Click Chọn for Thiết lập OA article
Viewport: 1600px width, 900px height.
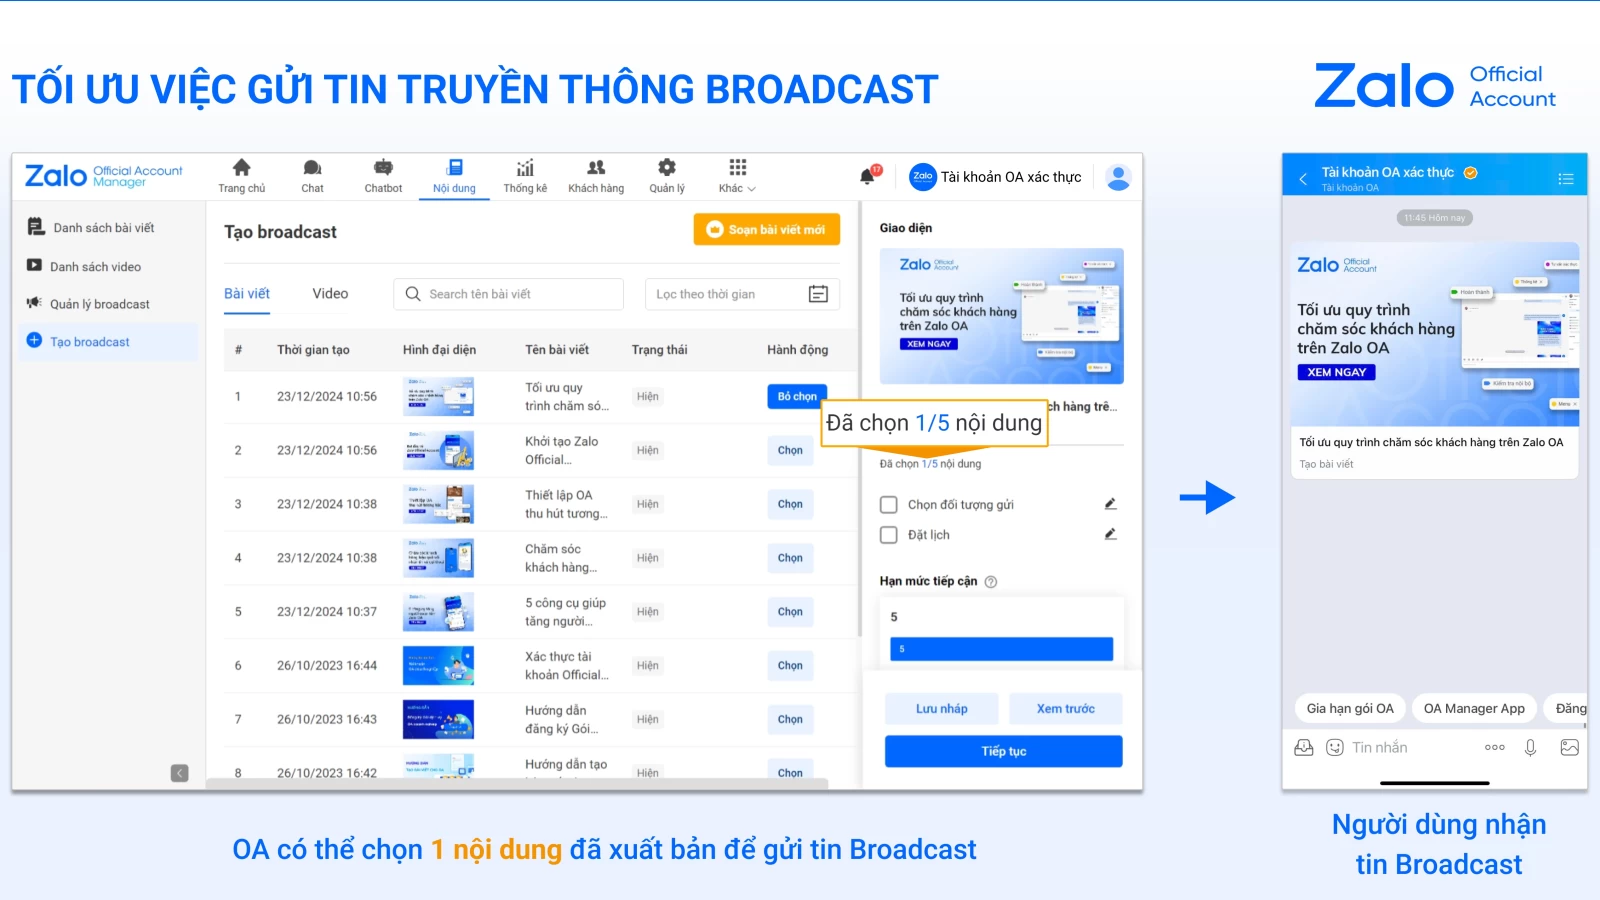790,504
